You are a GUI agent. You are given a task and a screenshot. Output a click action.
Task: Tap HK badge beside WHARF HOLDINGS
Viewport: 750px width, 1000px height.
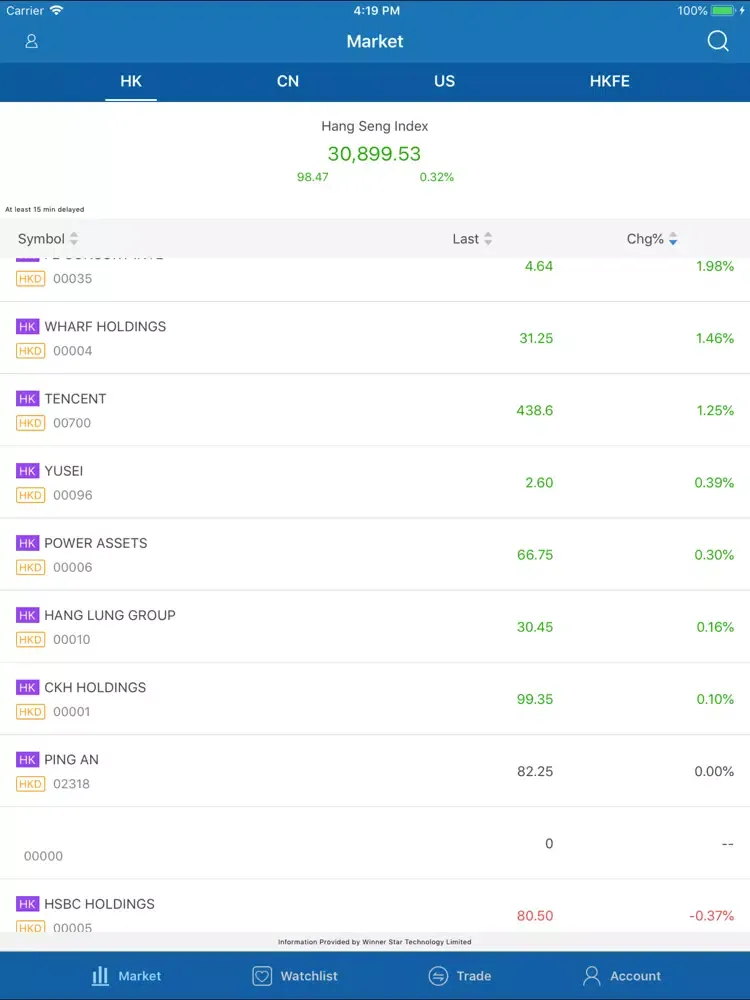[27, 327]
